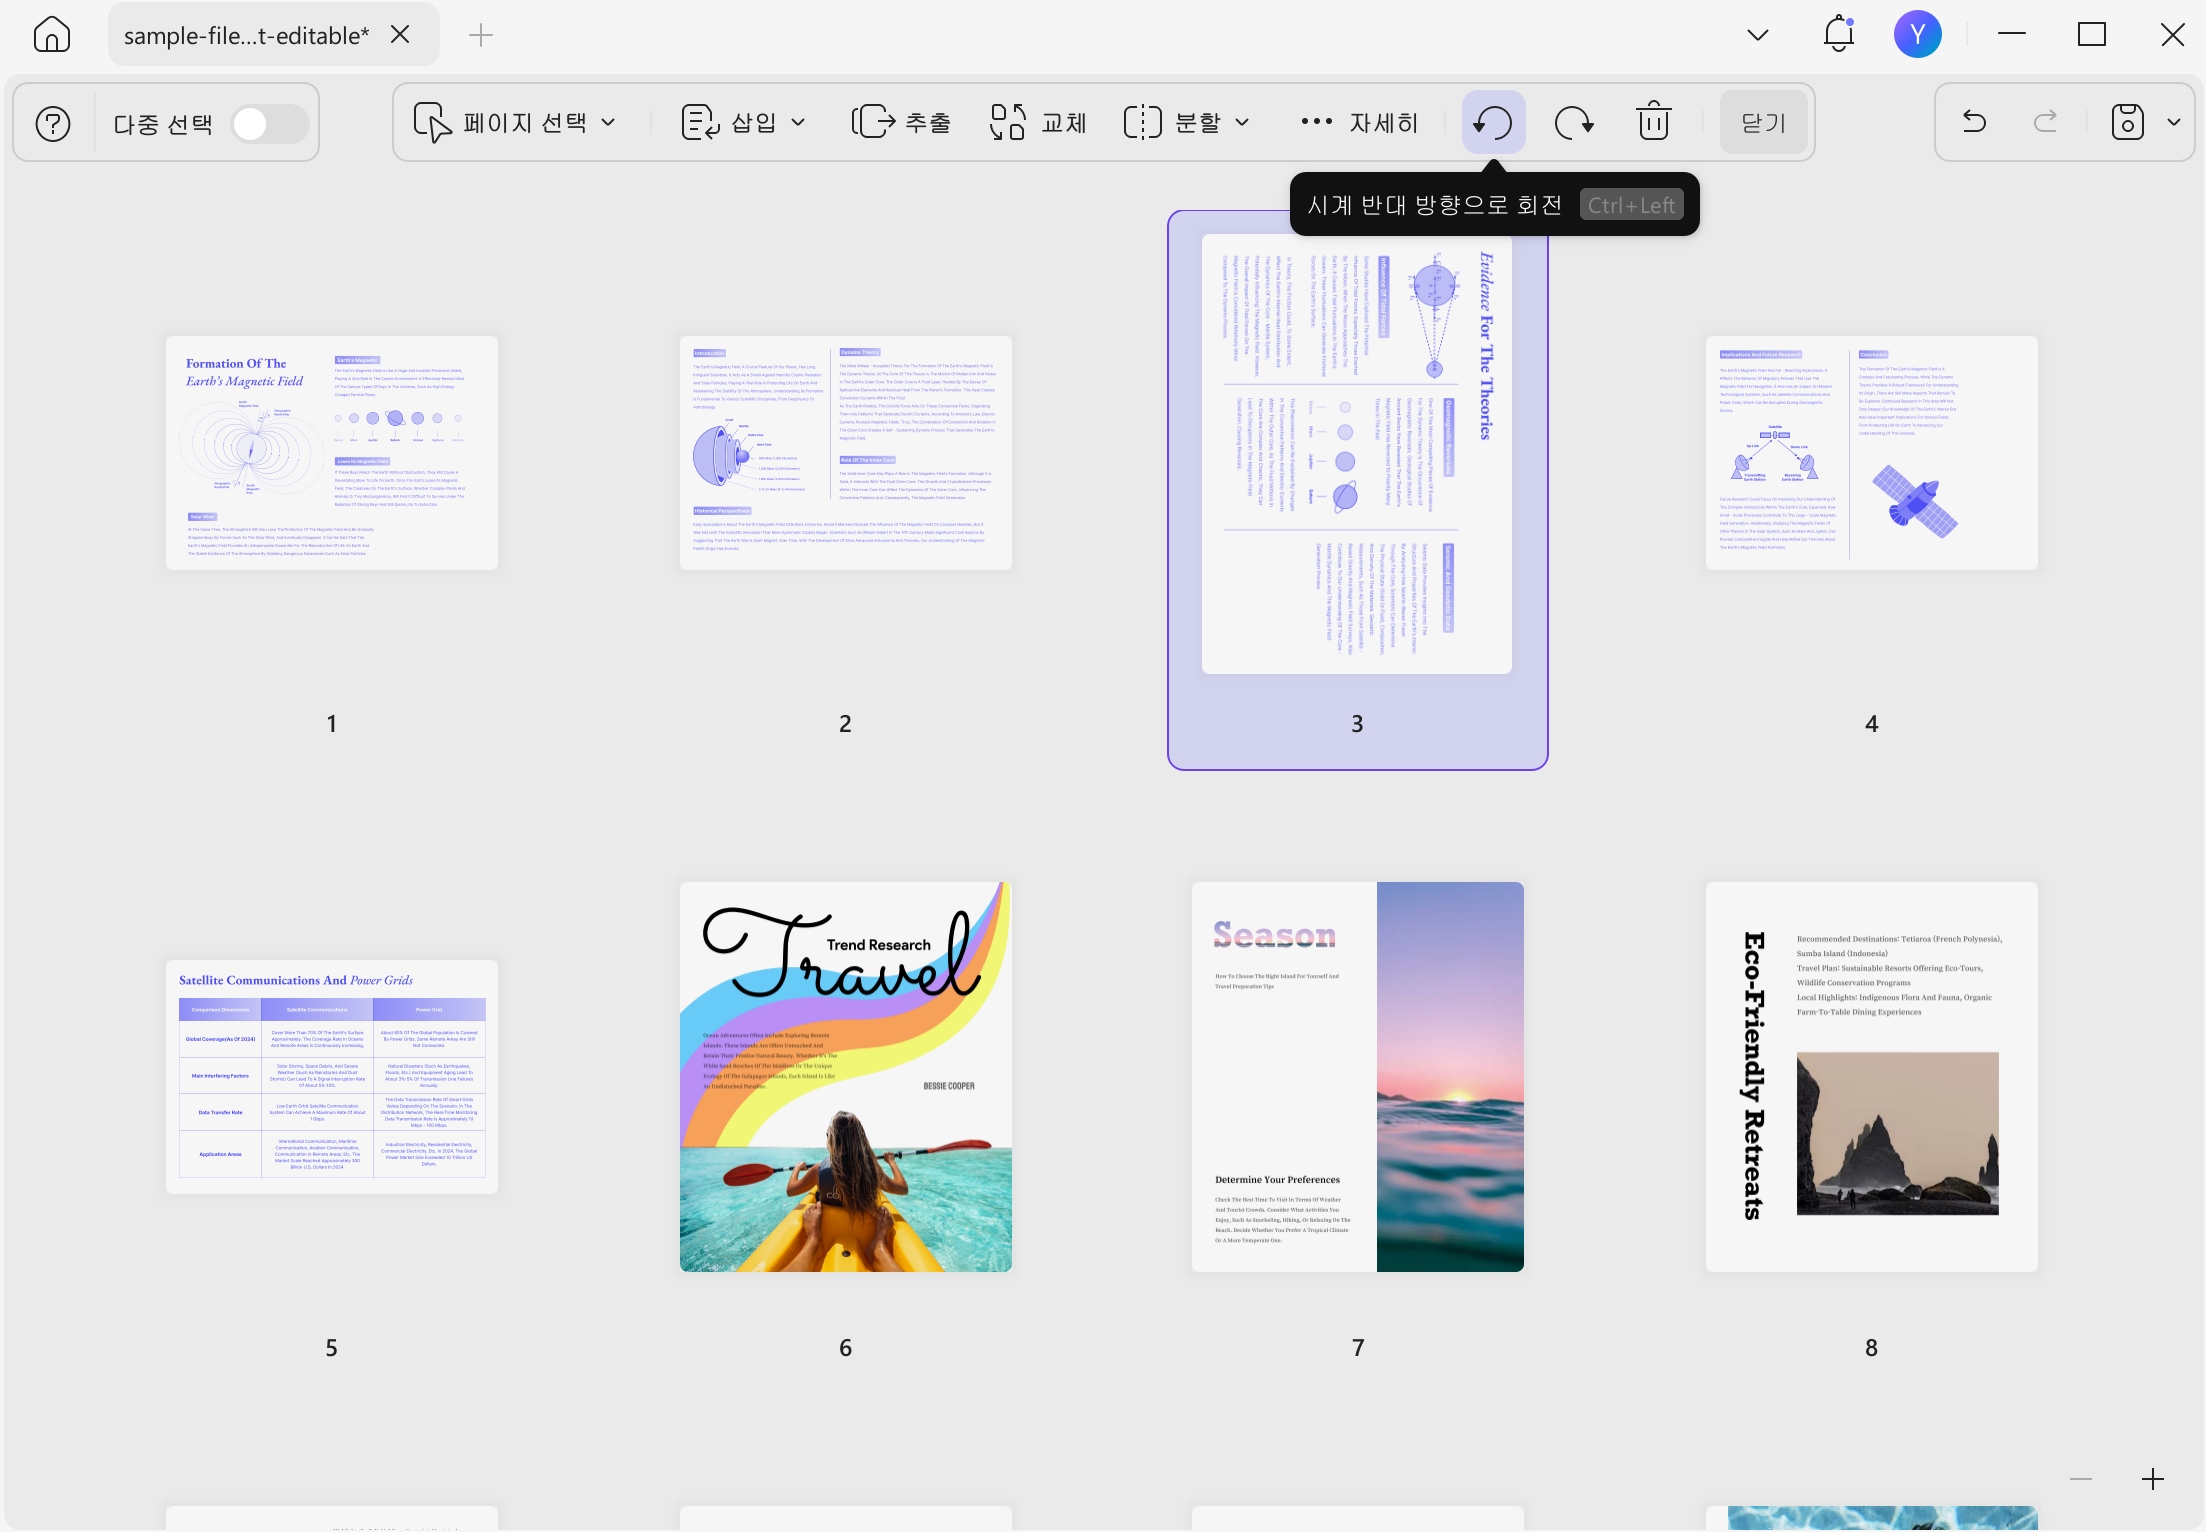This screenshot has height=1532, width=2206.
Task: Click the 추출 extract tool
Action: pos(901,122)
